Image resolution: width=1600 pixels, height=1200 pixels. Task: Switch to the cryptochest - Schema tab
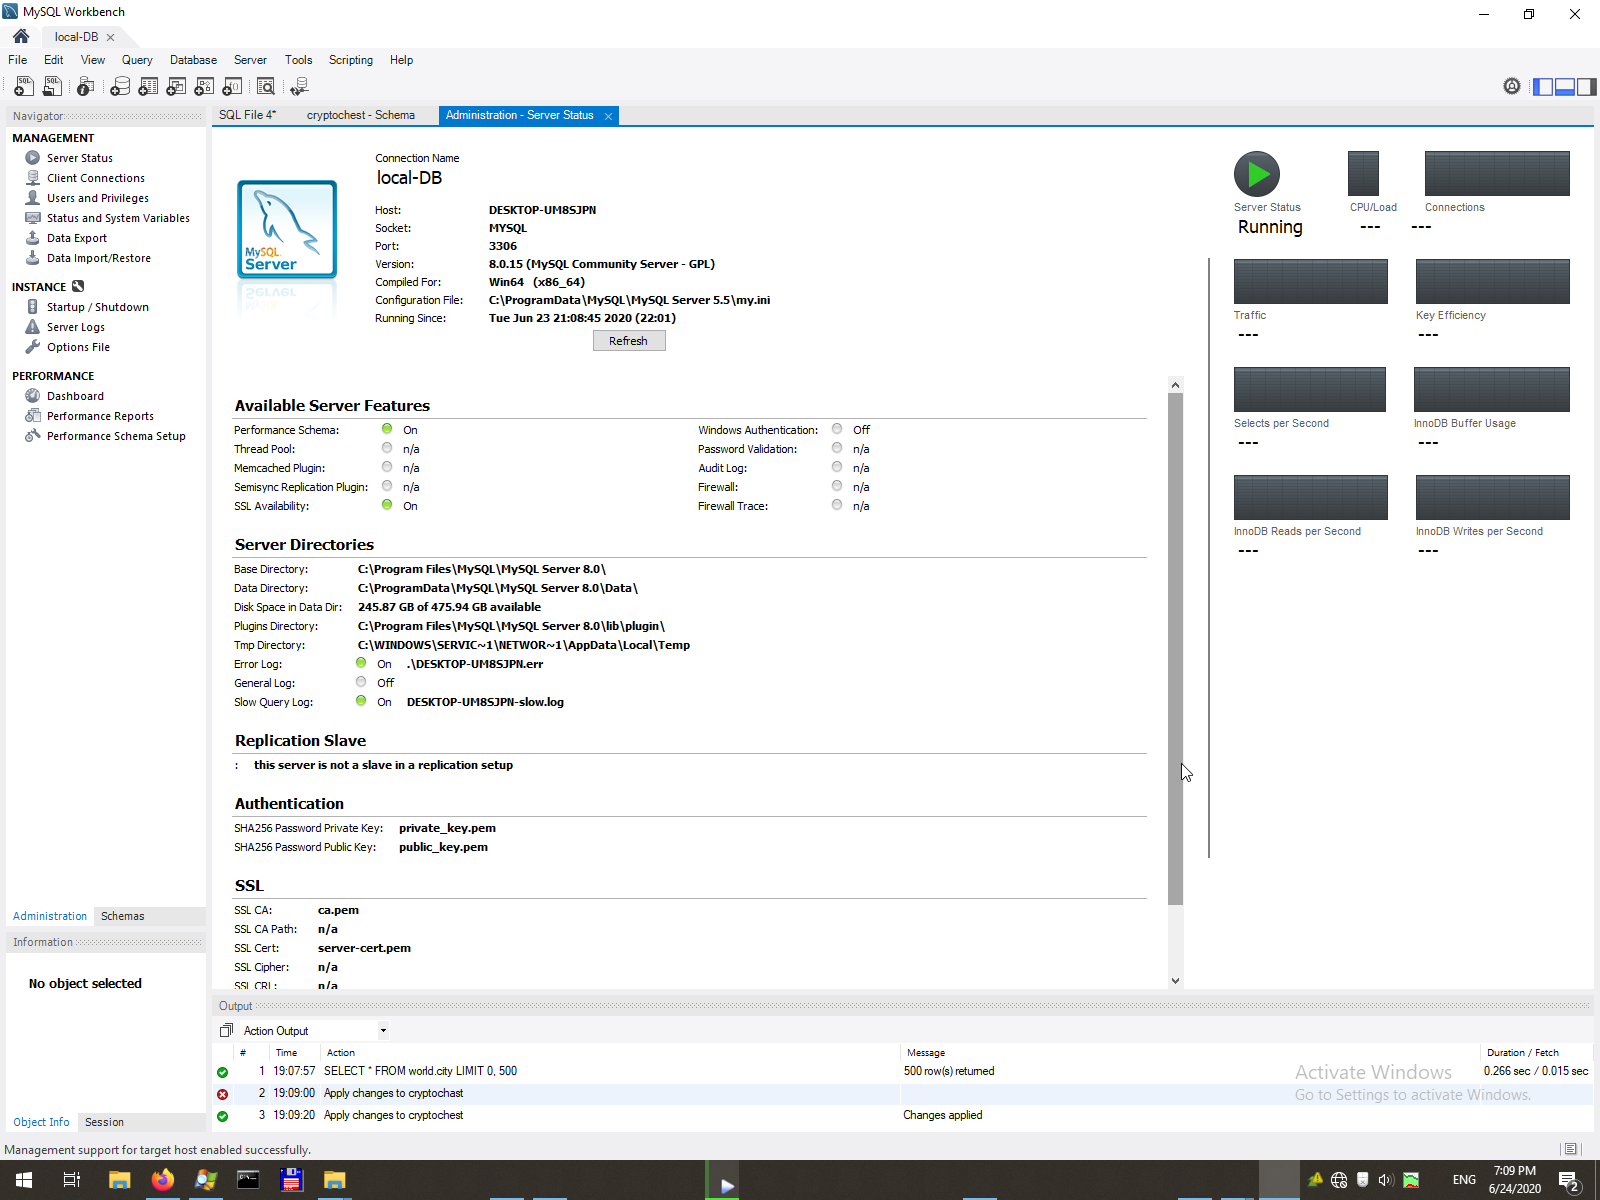coord(361,115)
